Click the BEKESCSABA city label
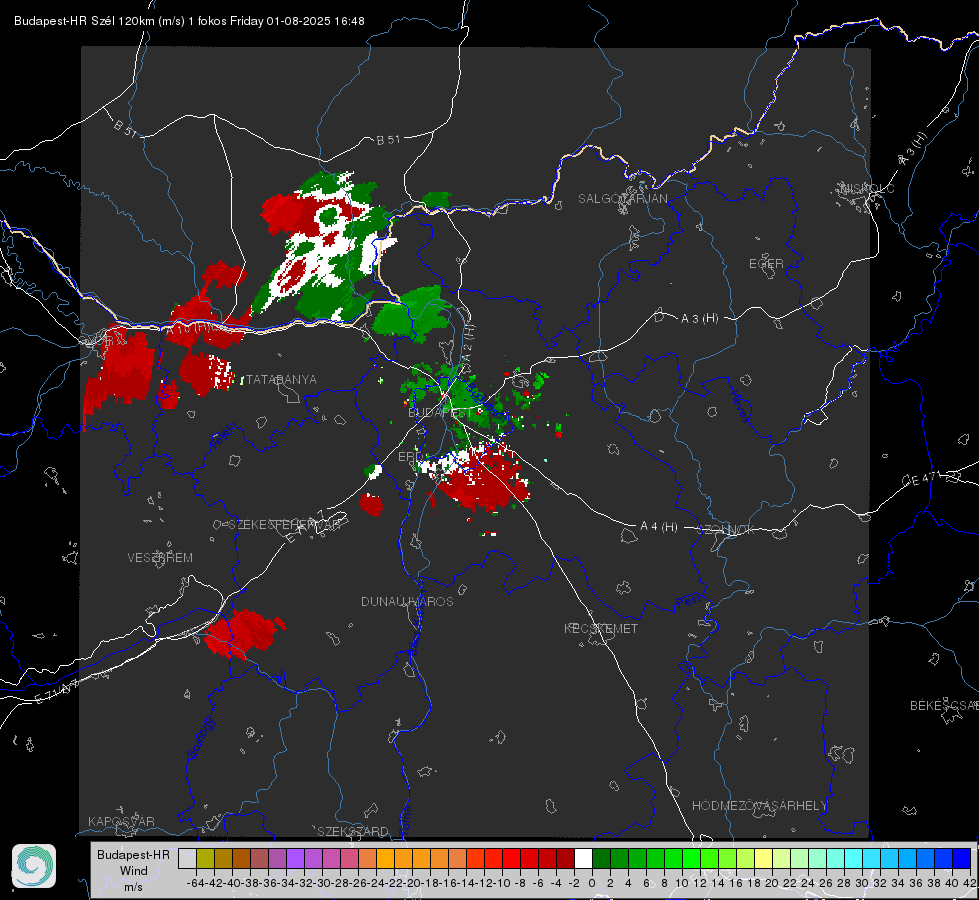Screen dimensions: 979x900 click(944, 706)
